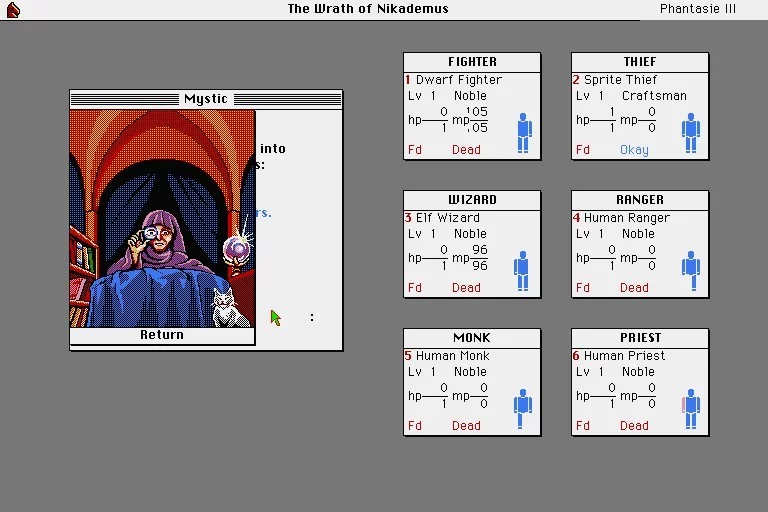Select the Human Ranger body figure icon
The width and height of the screenshot is (768, 512).
pyautogui.click(x=691, y=271)
